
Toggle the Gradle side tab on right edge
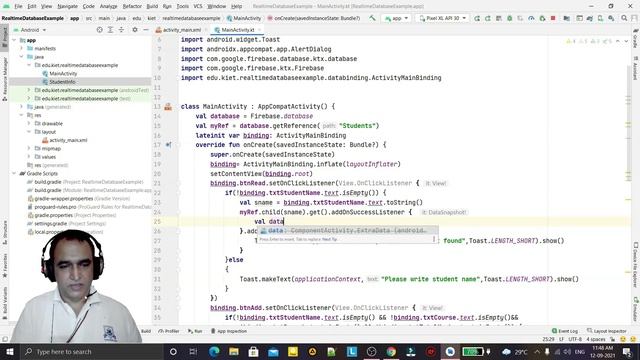click(x=635, y=38)
